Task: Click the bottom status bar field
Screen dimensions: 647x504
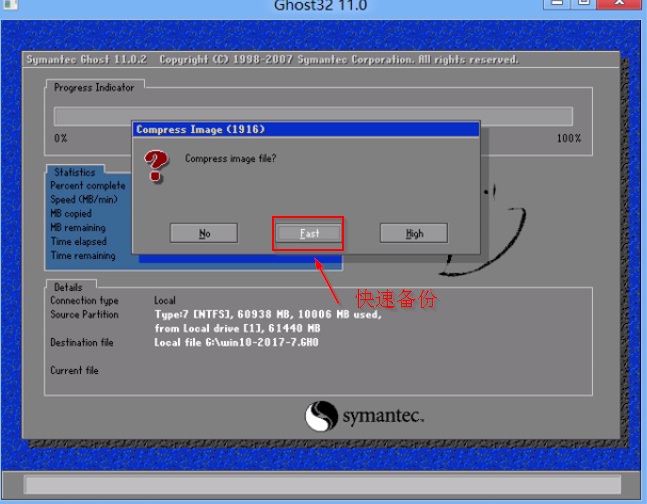Action: pyautogui.click(x=323, y=485)
